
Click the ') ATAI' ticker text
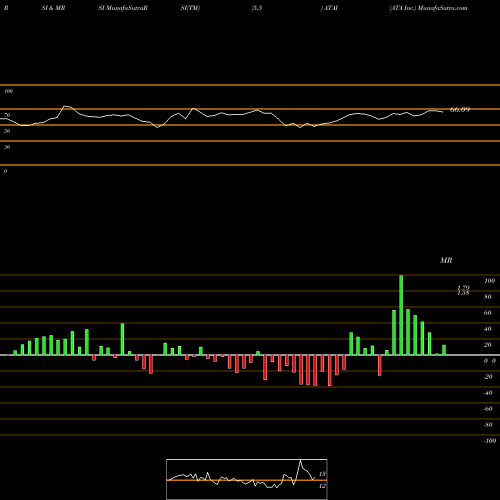tap(329, 8)
